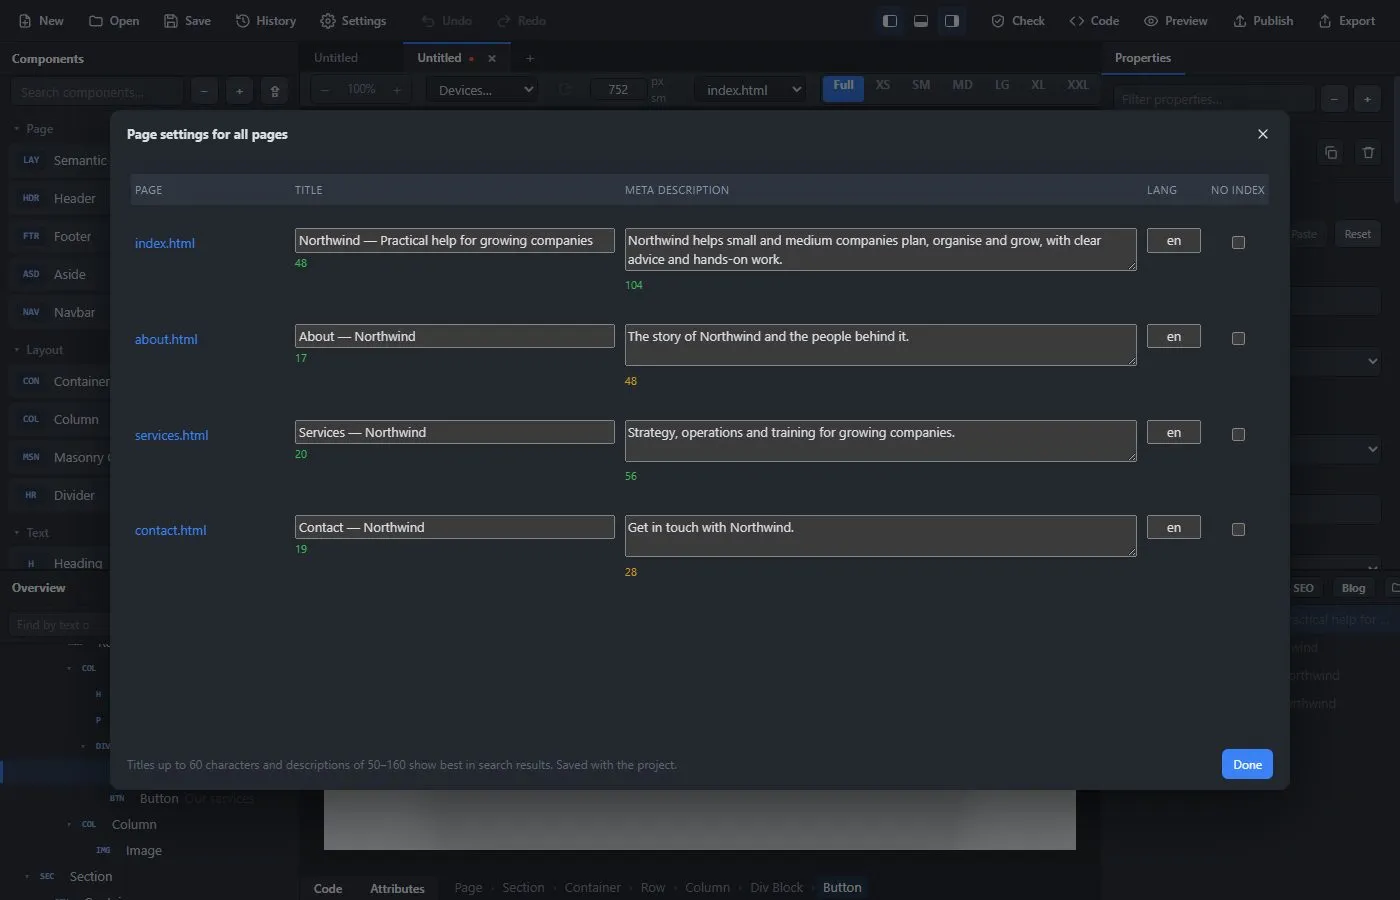Click the lang field for services.html
The height and width of the screenshot is (900, 1400).
point(1174,432)
